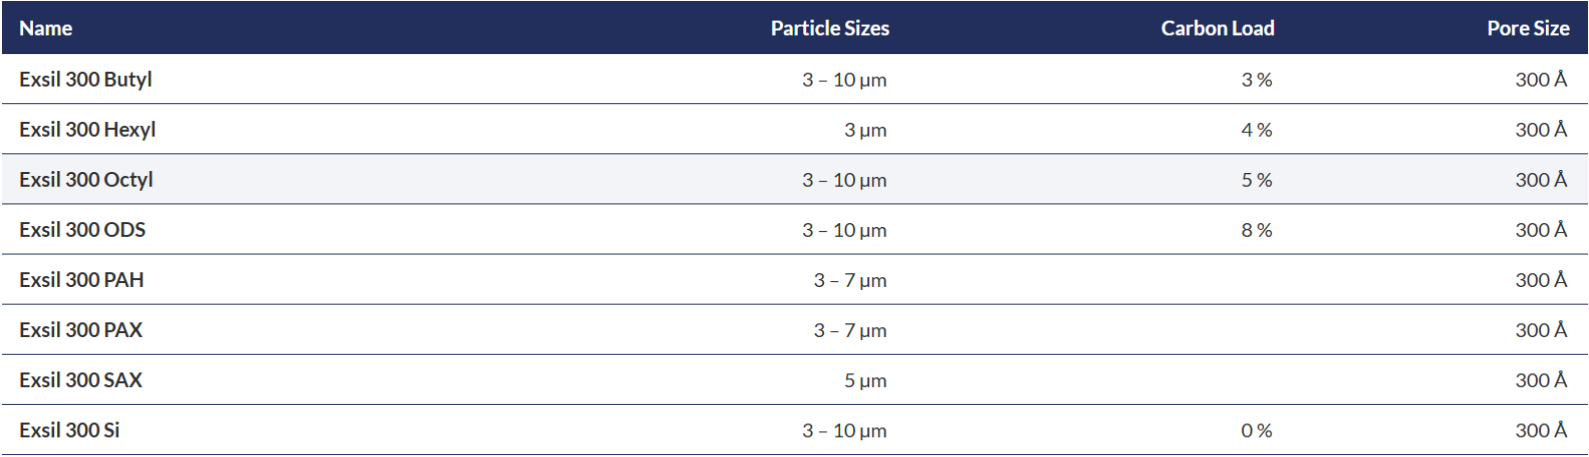Select the 4 % carbon load cell

(1256, 130)
